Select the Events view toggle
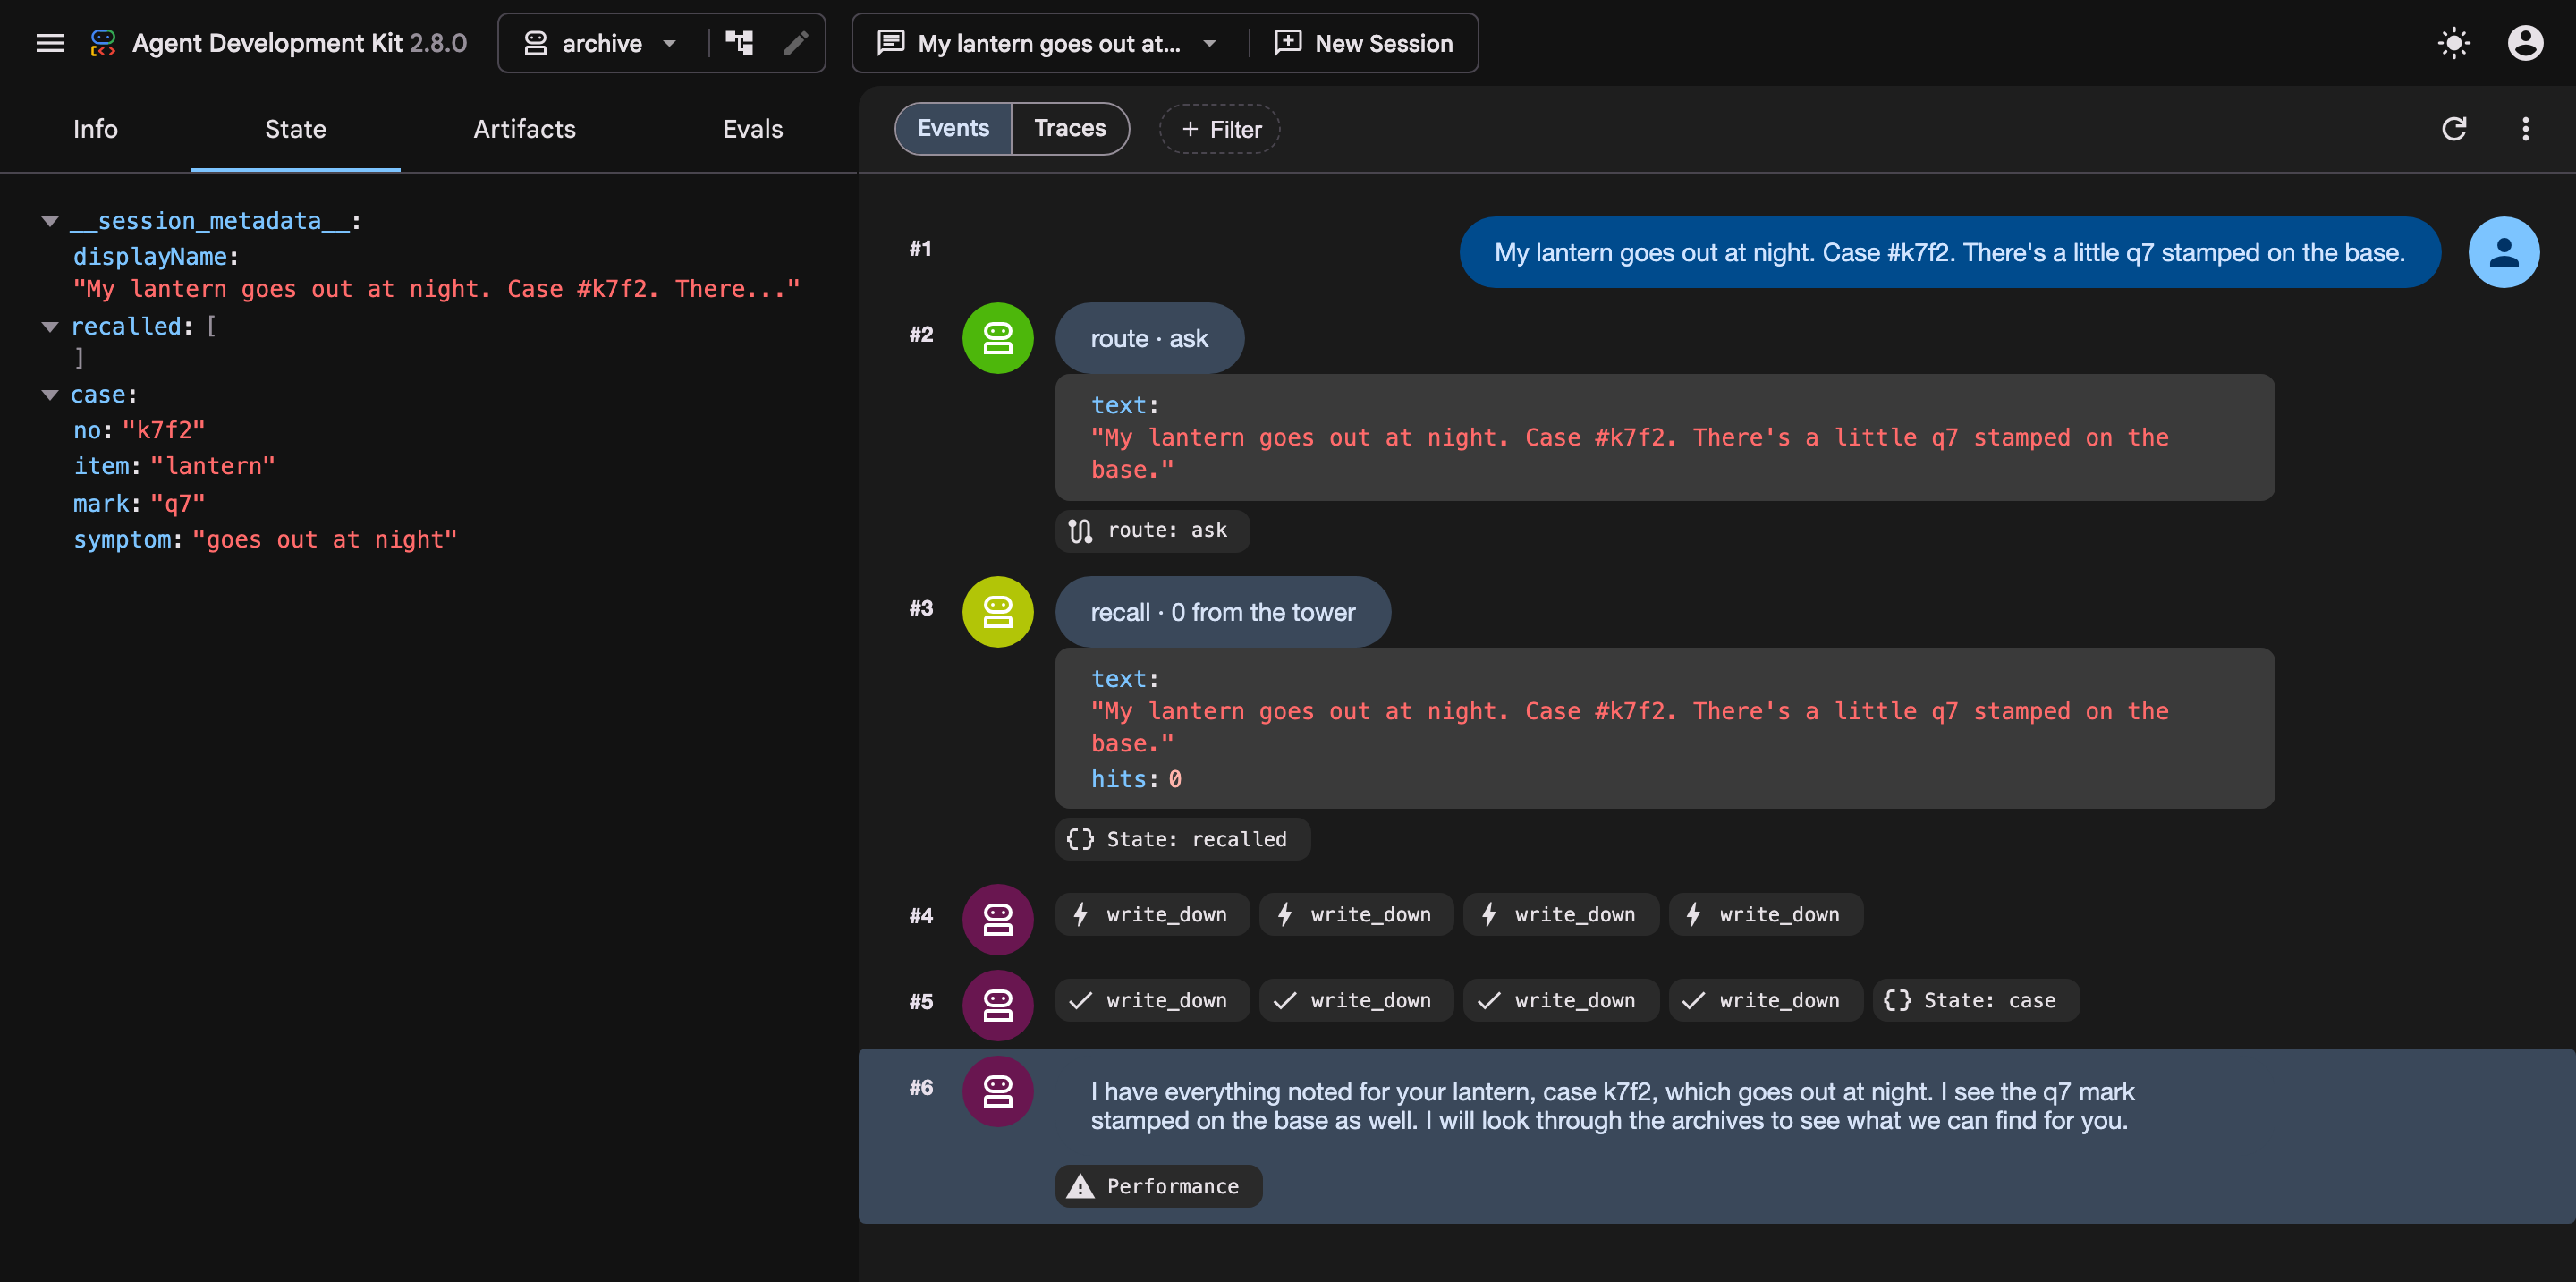The image size is (2576, 1282). tap(953, 128)
